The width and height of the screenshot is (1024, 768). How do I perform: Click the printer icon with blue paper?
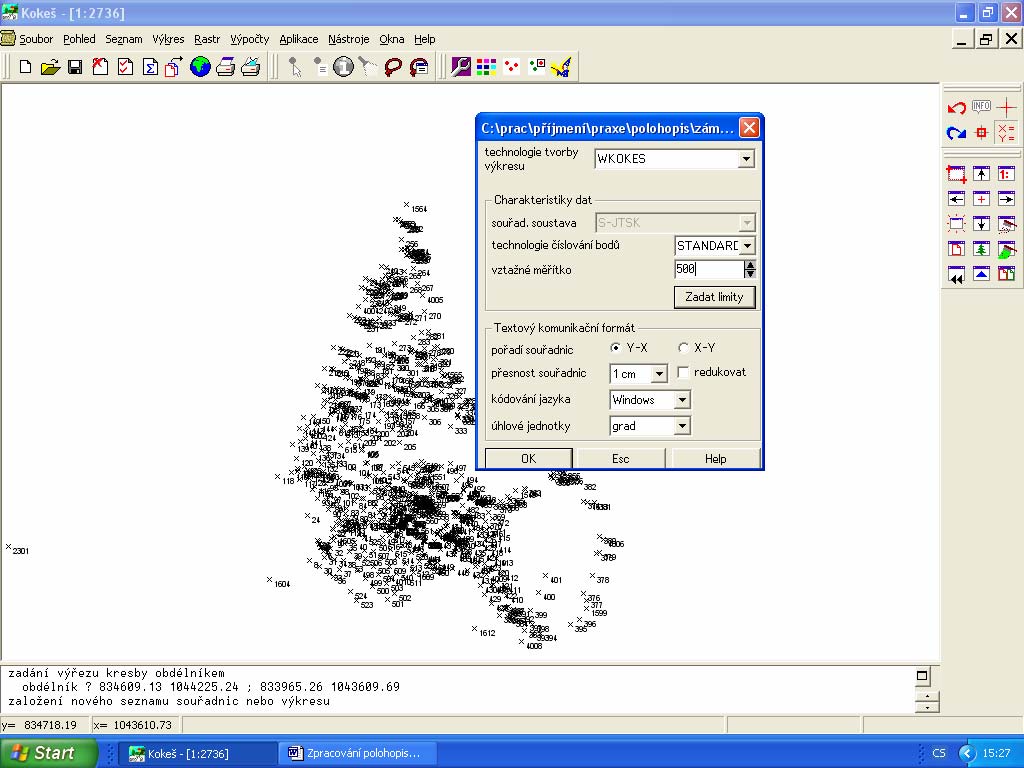tap(250, 67)
